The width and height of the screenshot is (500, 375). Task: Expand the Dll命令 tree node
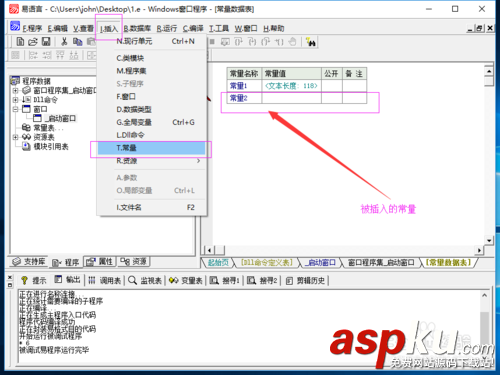[x=15, y=100]
